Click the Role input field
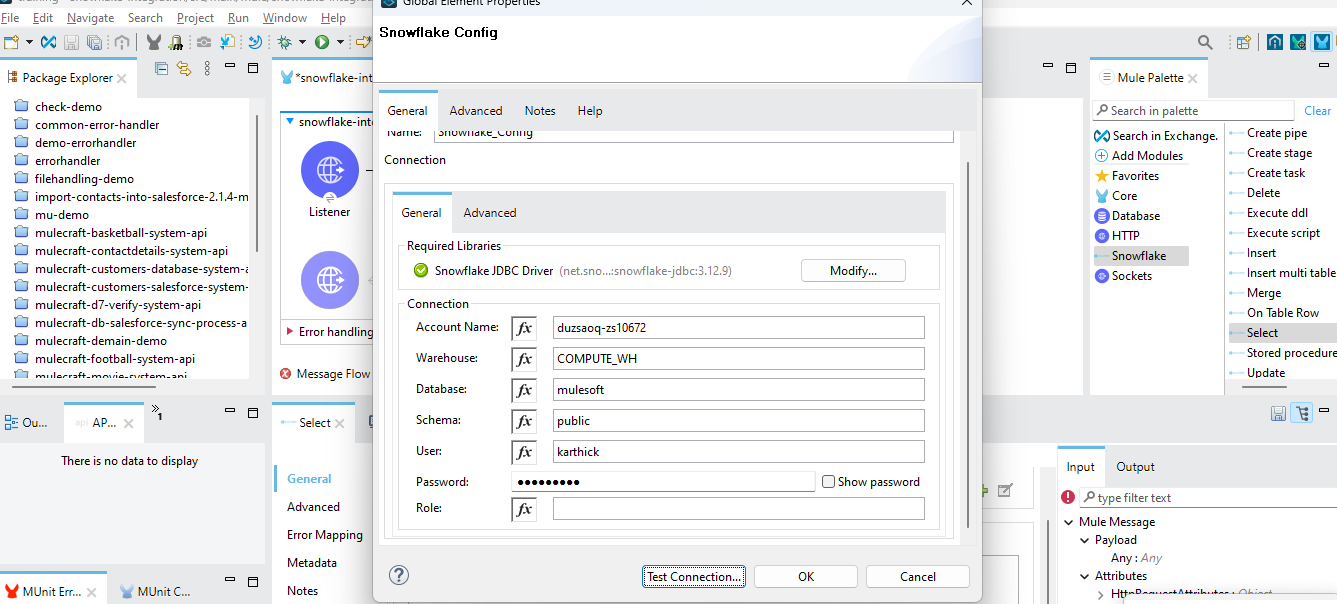 738,509
